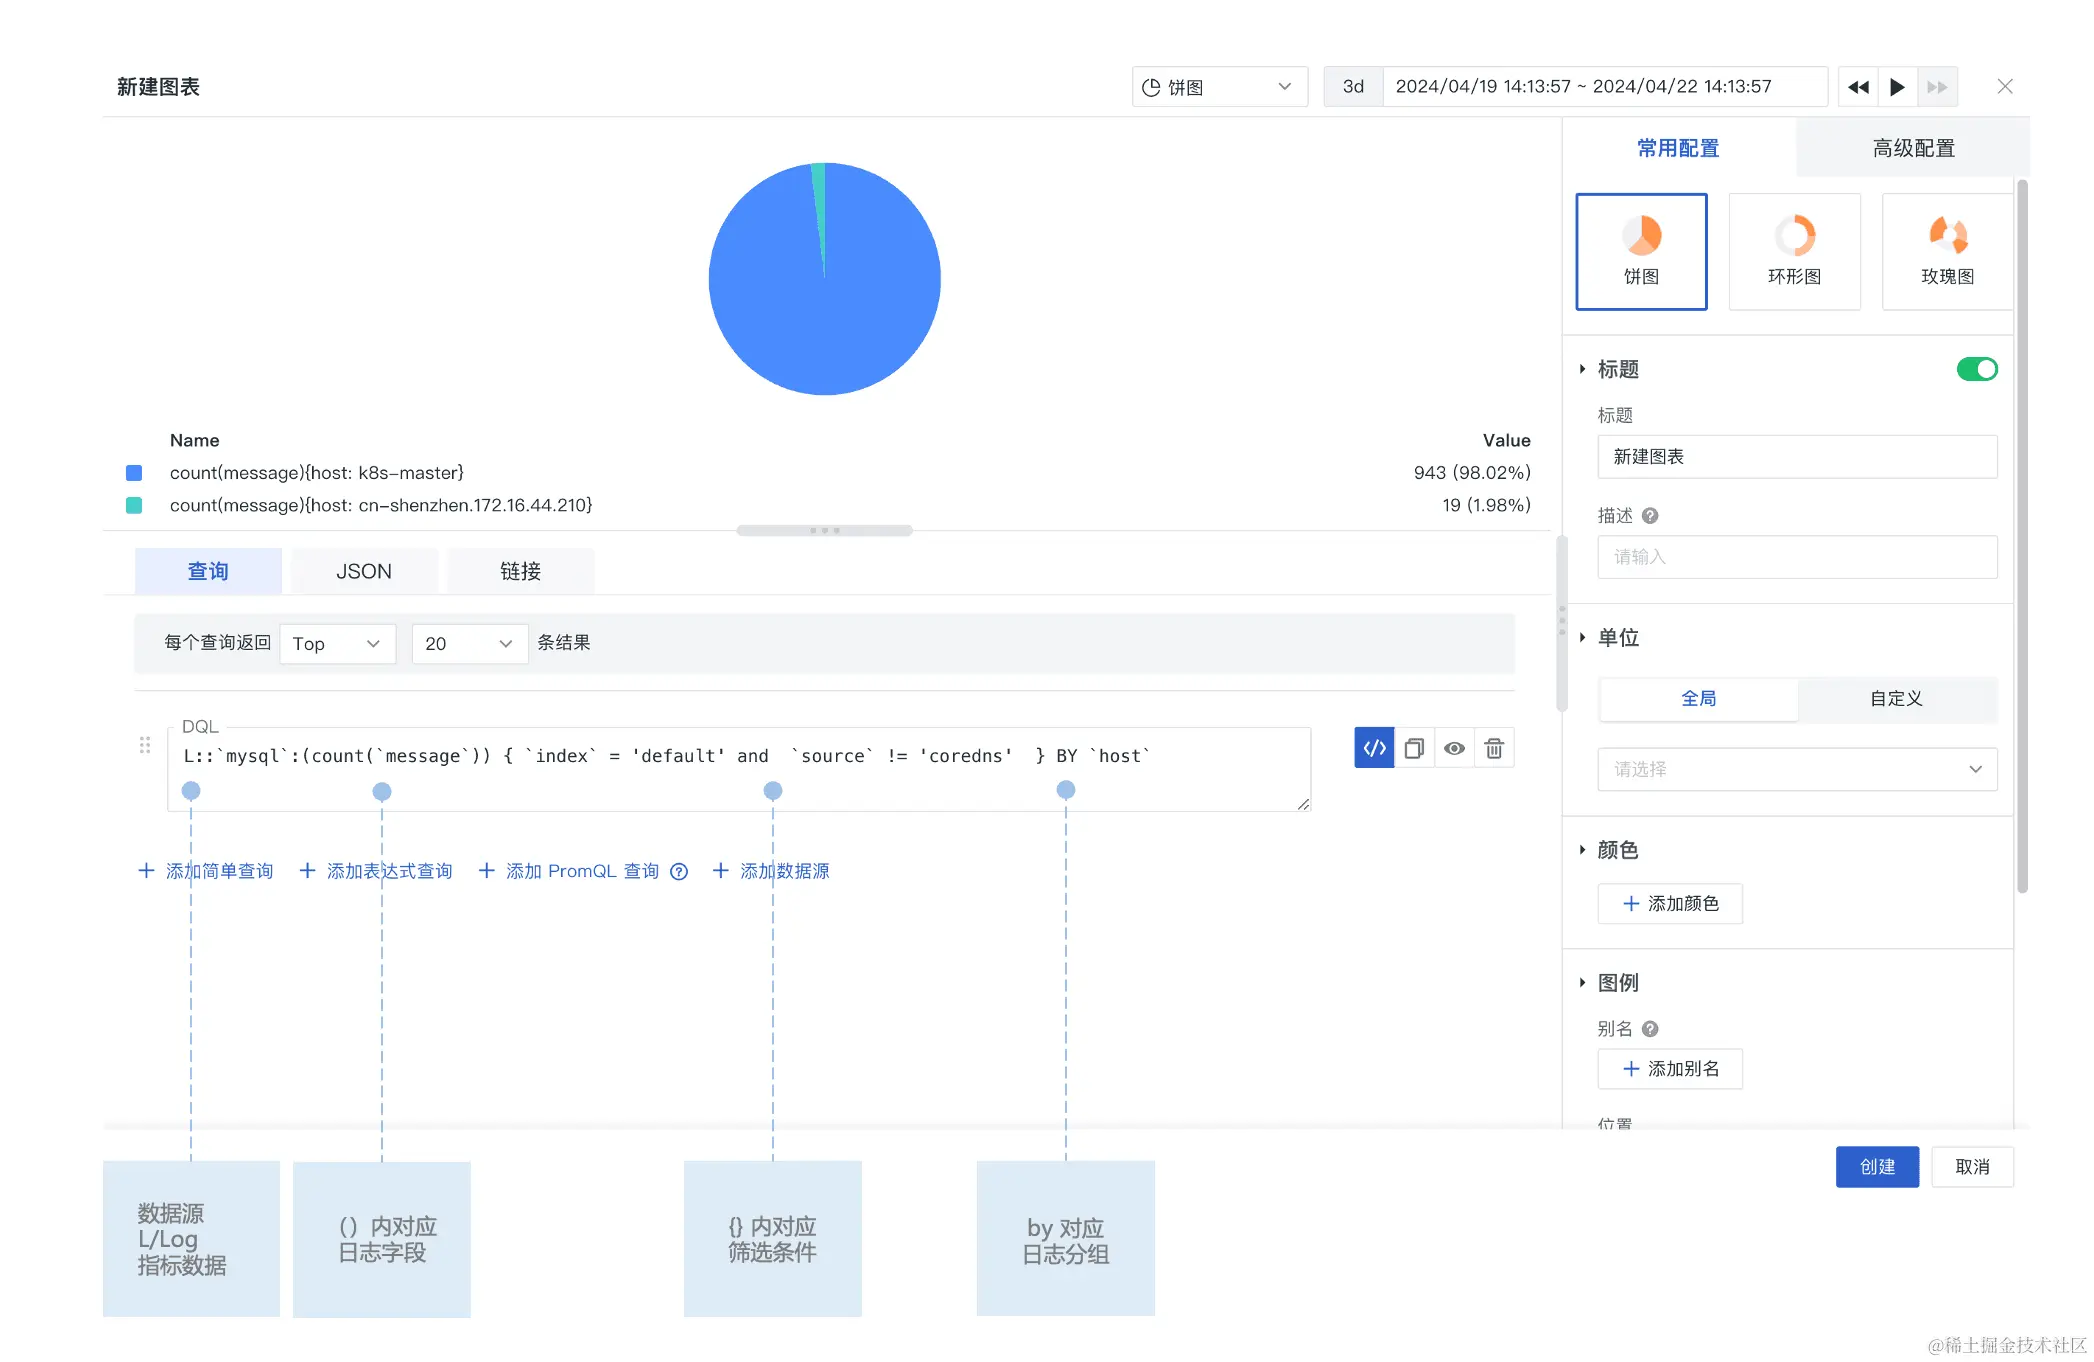Click 添加颜色 button
The height and width of the screenshot is (1362, 2094).
point(1669,904)
